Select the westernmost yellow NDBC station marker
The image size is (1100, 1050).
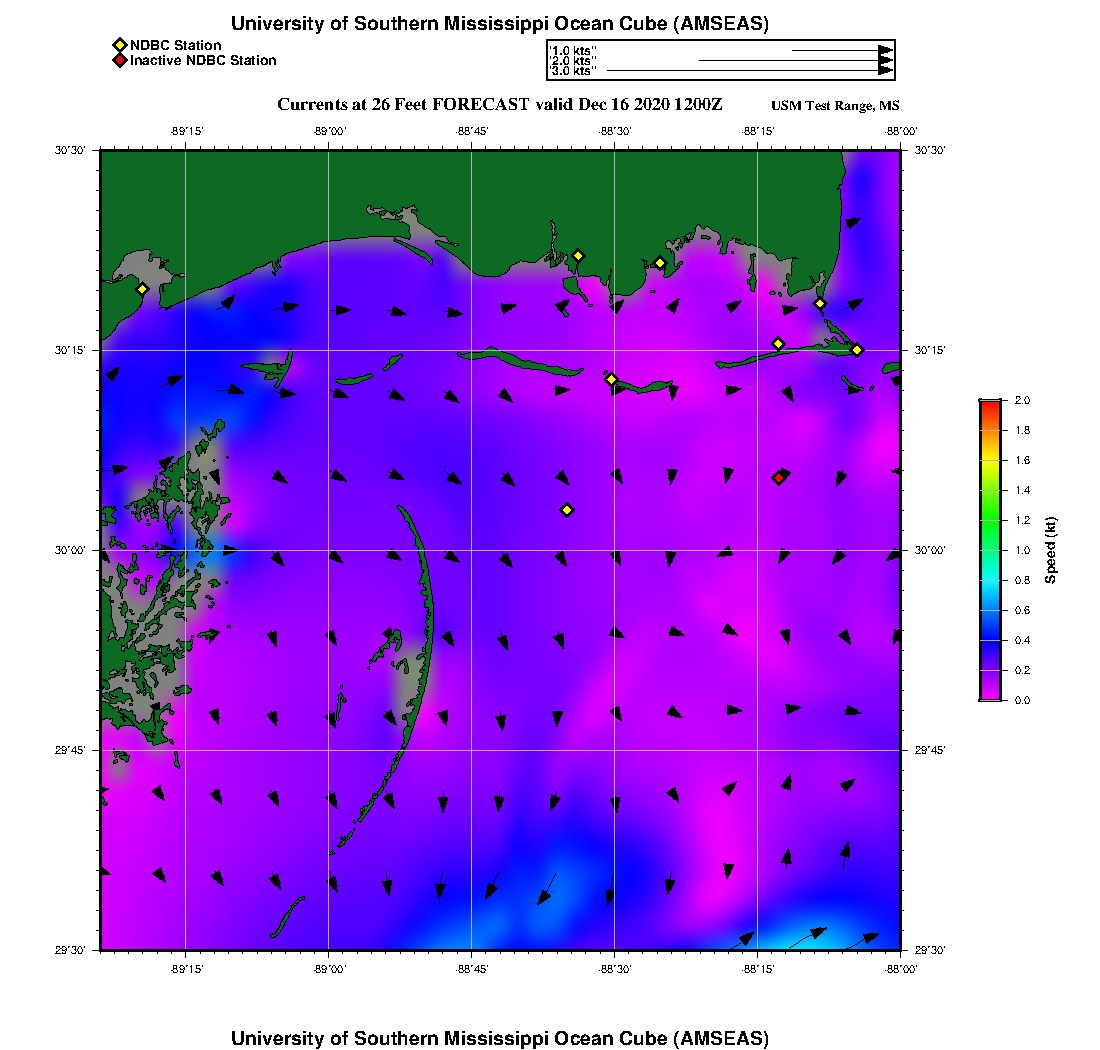142,289
